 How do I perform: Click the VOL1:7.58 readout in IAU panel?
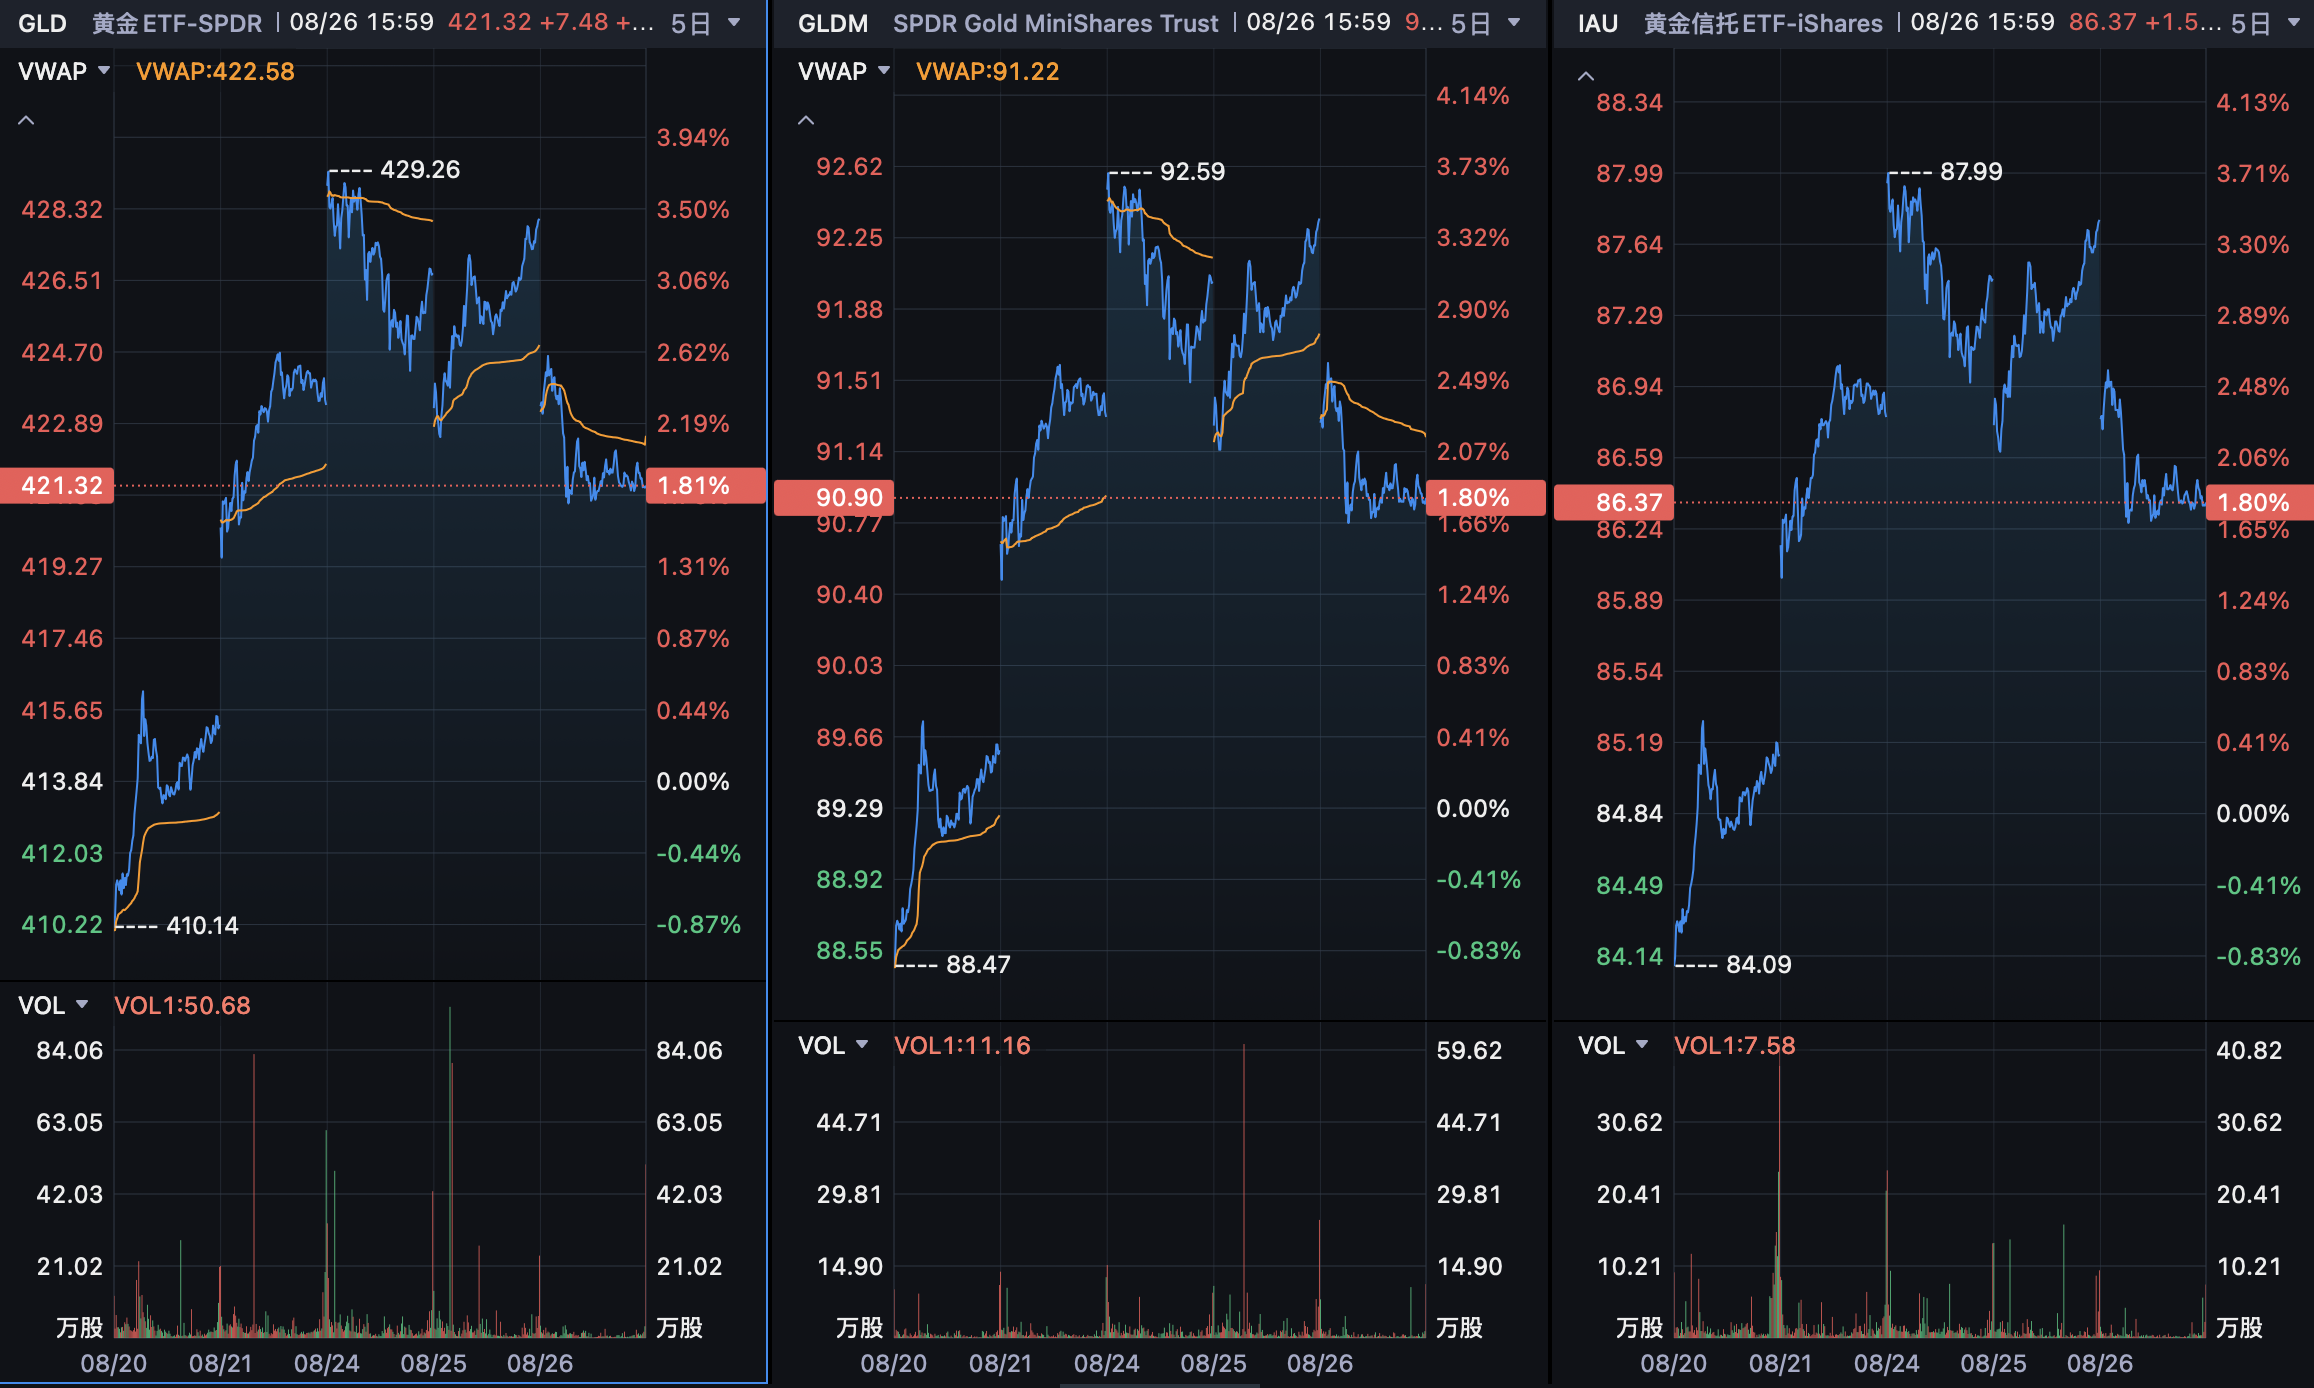pos(1735,1045)
